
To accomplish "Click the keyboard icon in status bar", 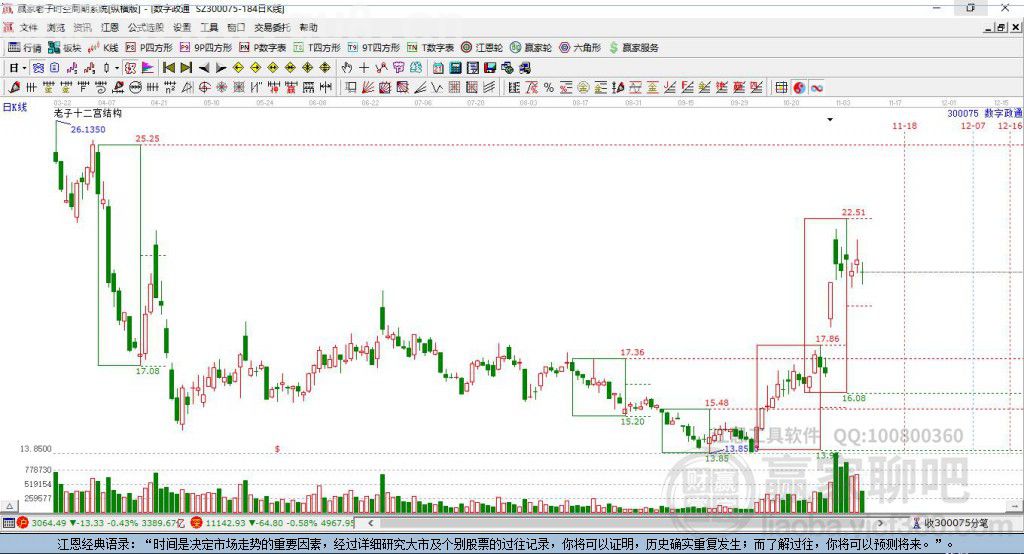I will tap(8, 523).
